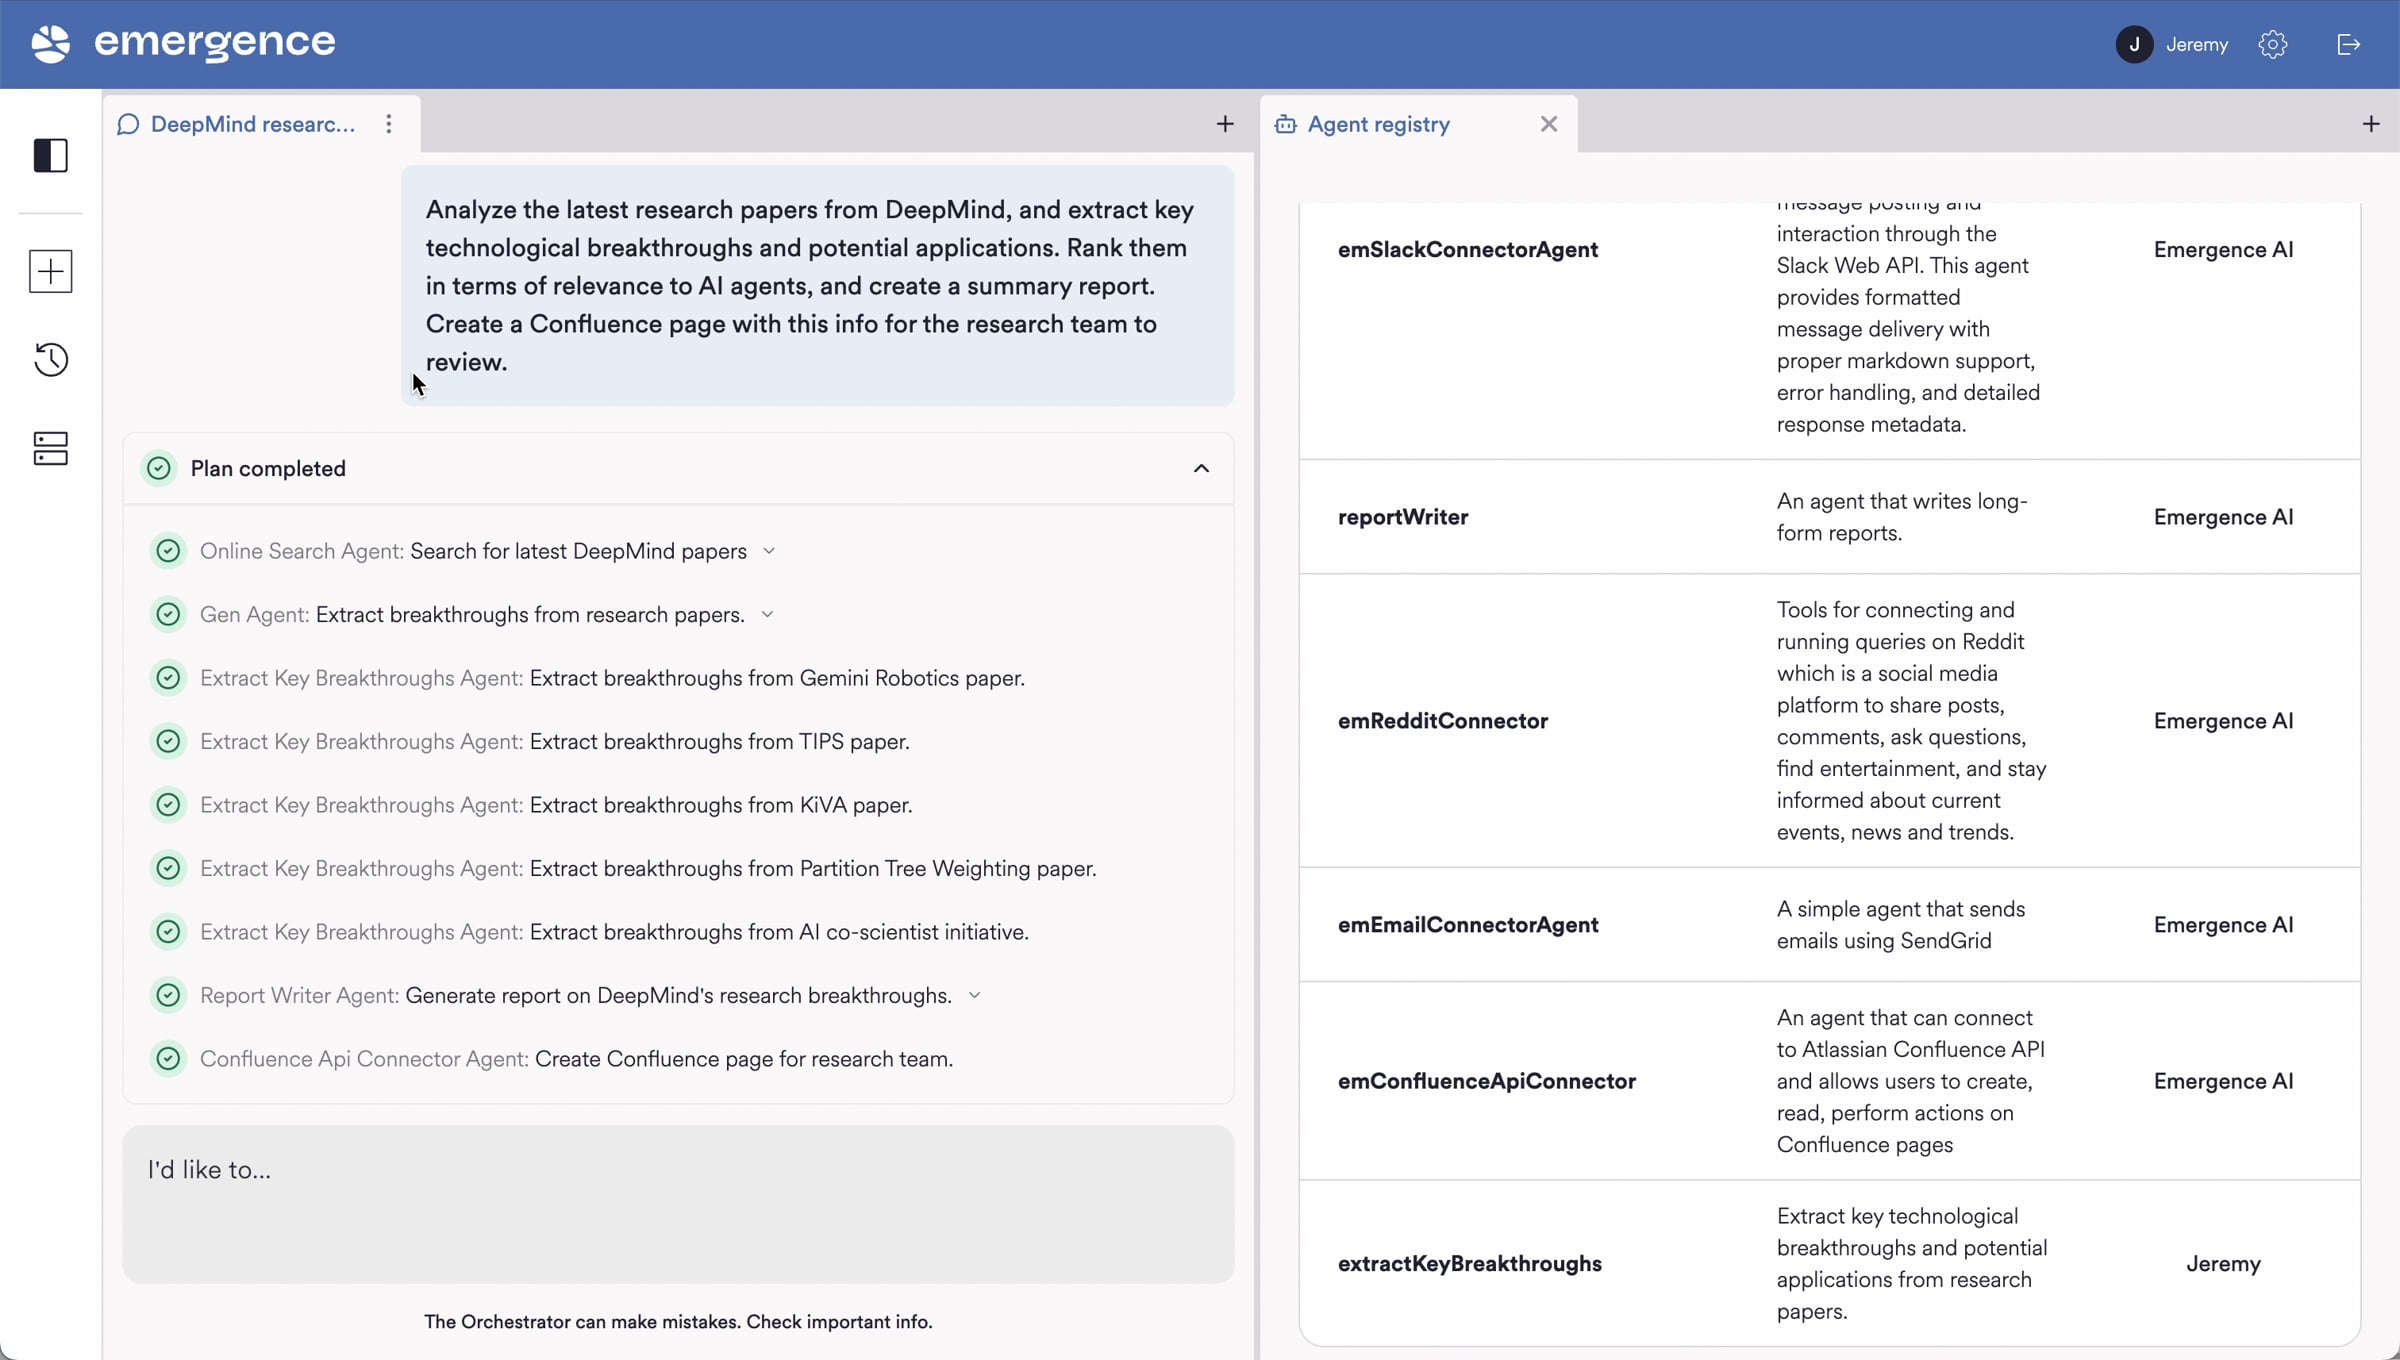Screen dimensions: 2400x1360
Task: Click the Plan completed status checkmark
Action: (158, 468)
